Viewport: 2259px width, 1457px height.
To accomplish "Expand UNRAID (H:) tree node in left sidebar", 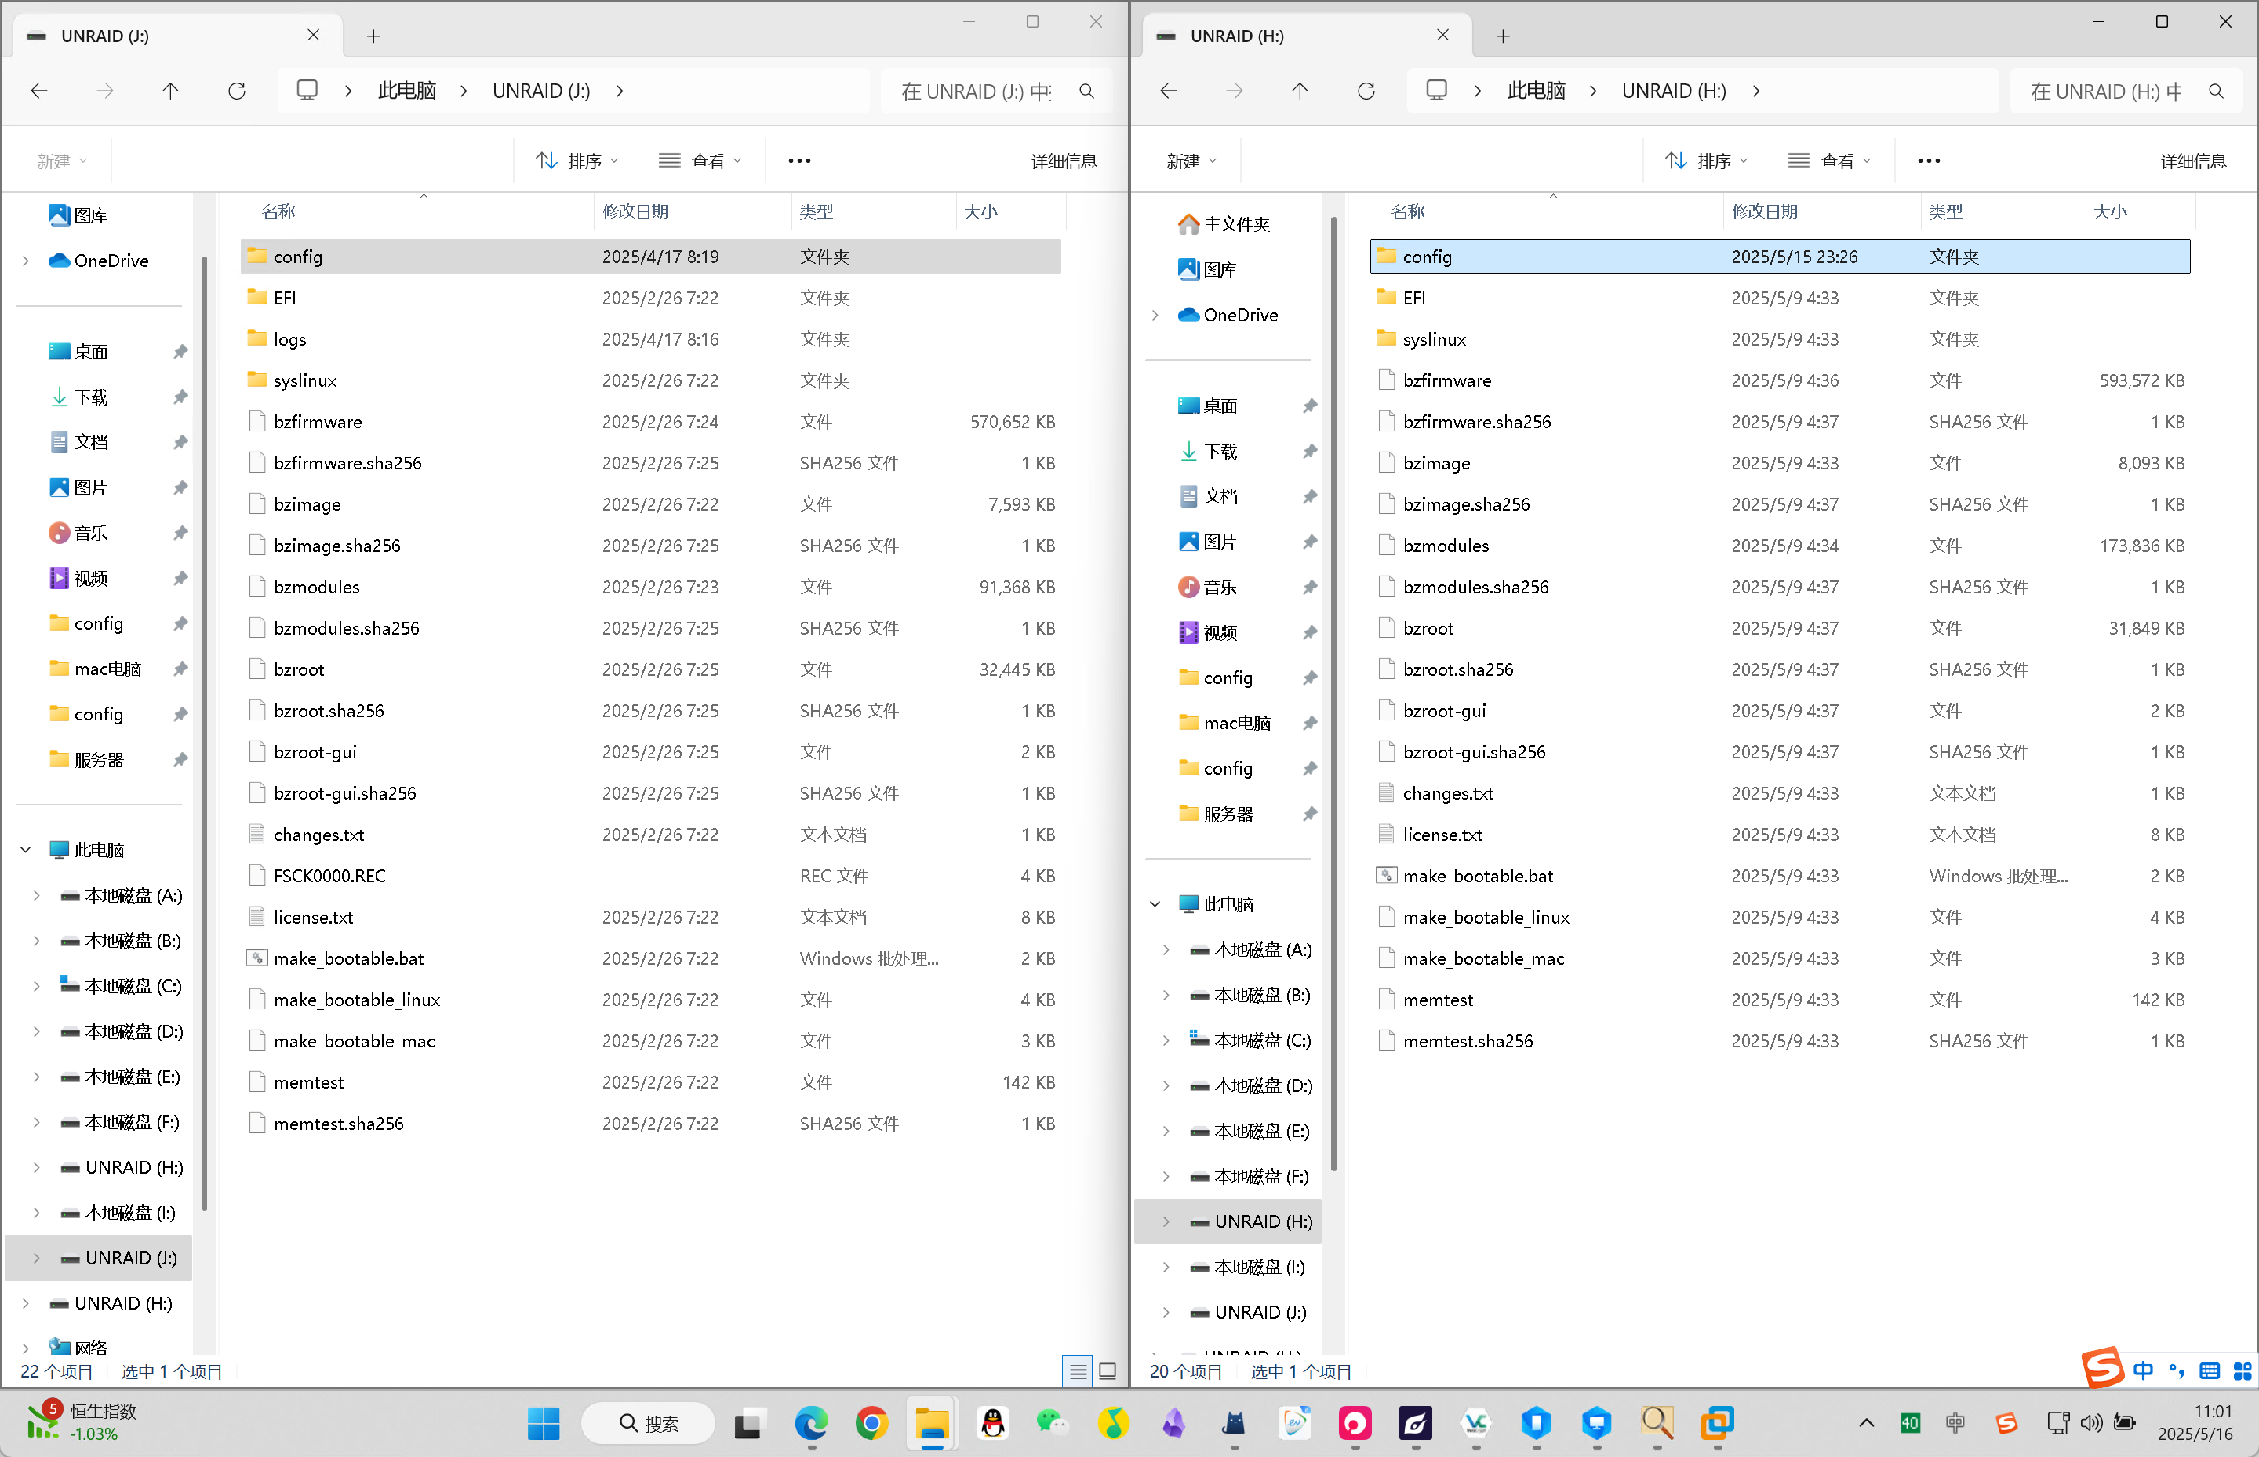I will pyautogui.click(x=37, y=1167).
